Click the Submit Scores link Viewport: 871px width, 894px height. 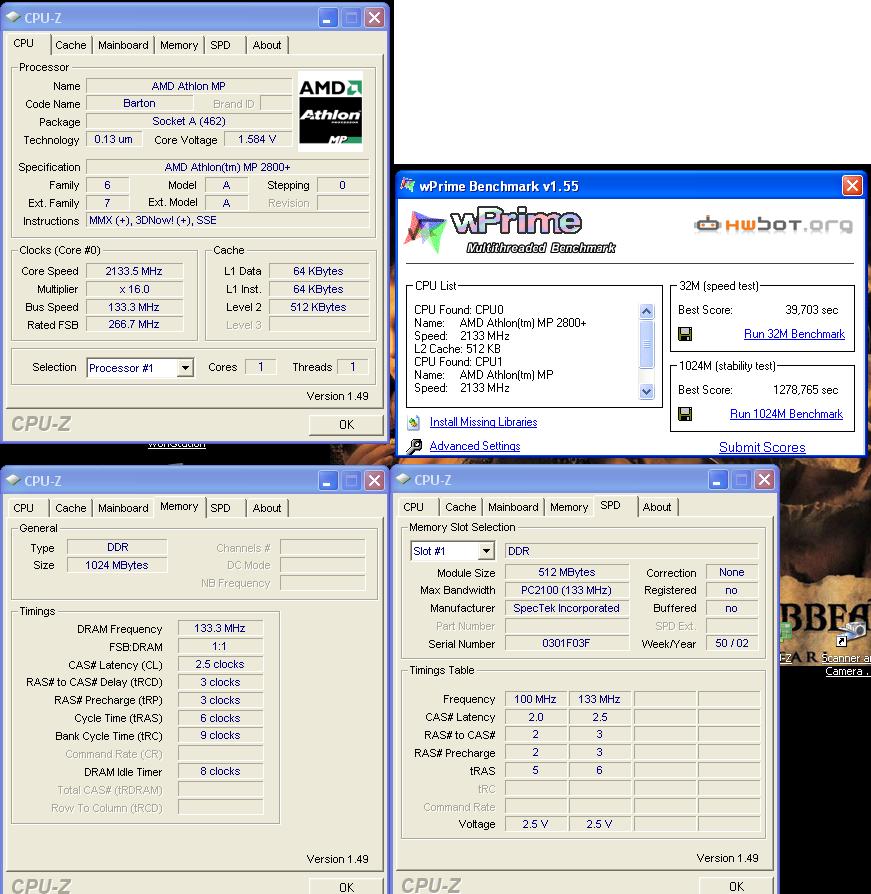(762, 448)
